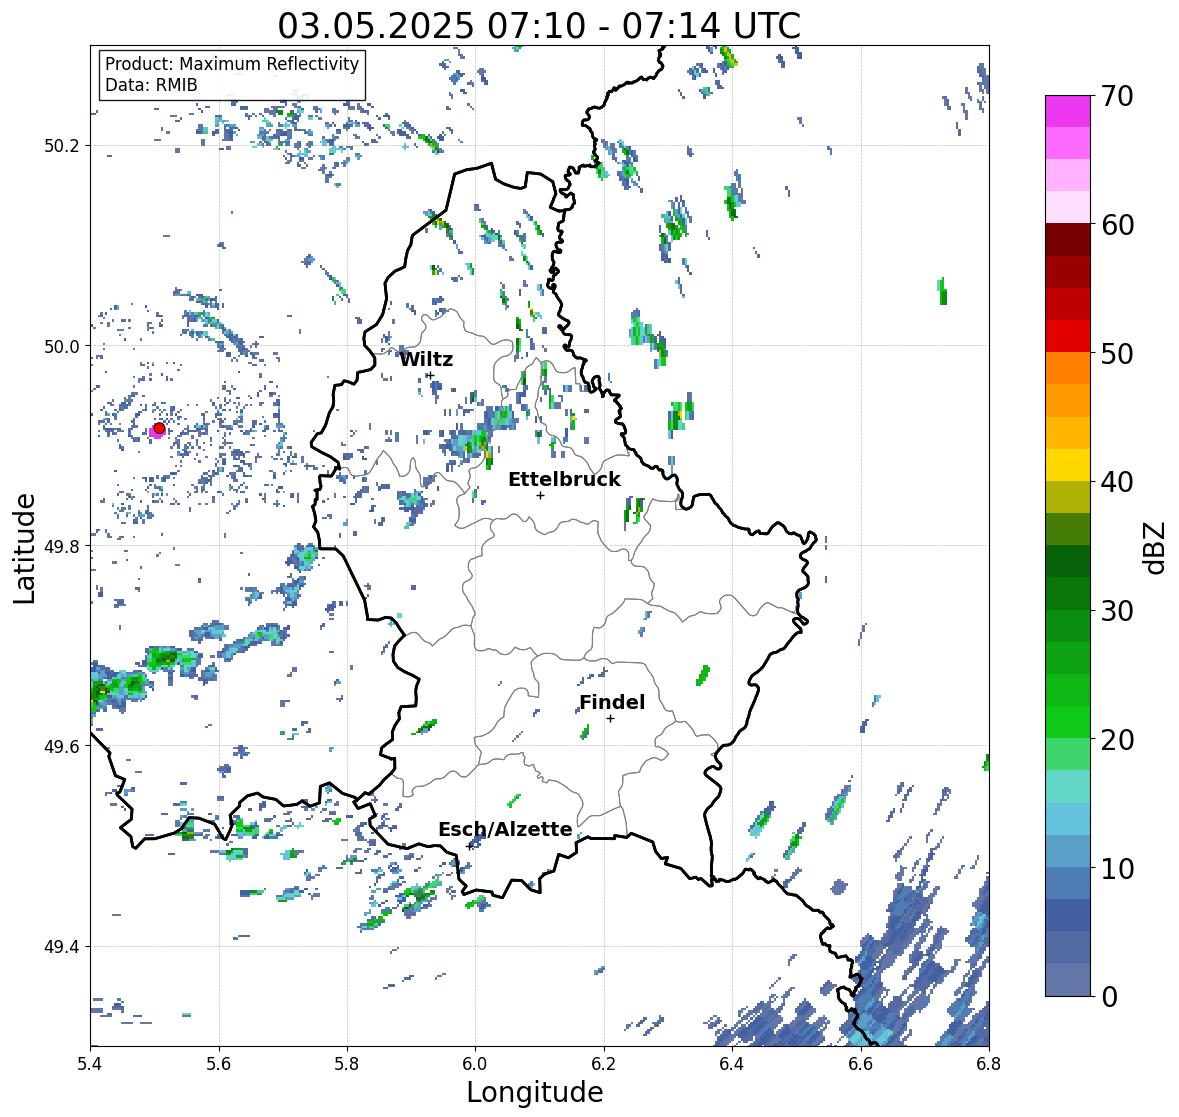
Task: Click the Findel station cross marker
Action: 611,719
